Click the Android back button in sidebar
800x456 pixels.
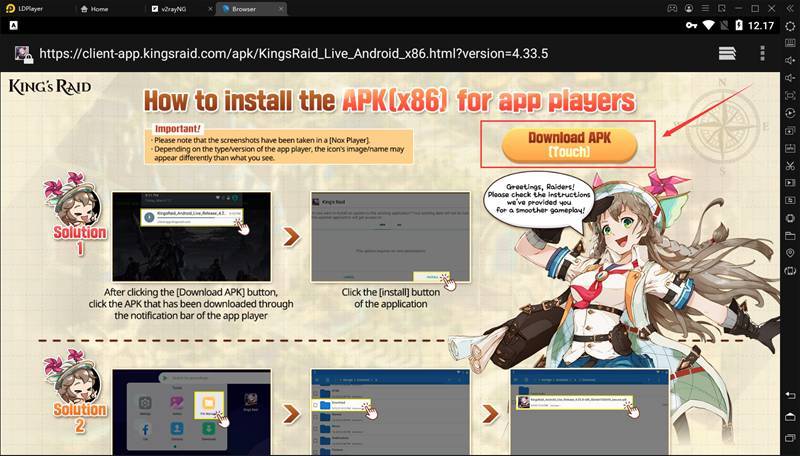(790, 396)
